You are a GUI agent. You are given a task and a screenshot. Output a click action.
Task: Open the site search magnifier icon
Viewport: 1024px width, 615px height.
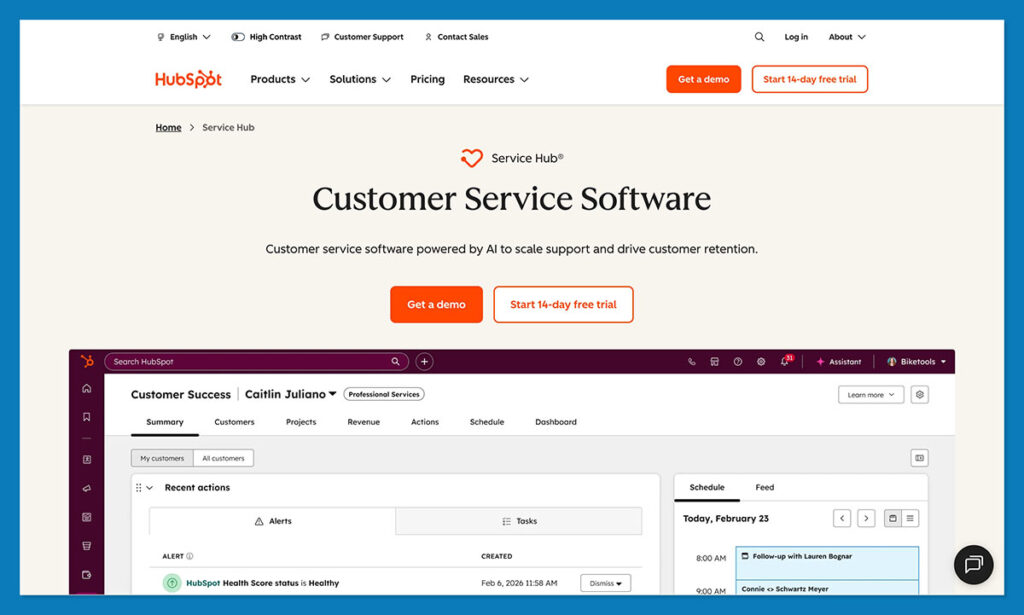coord(759,37)
